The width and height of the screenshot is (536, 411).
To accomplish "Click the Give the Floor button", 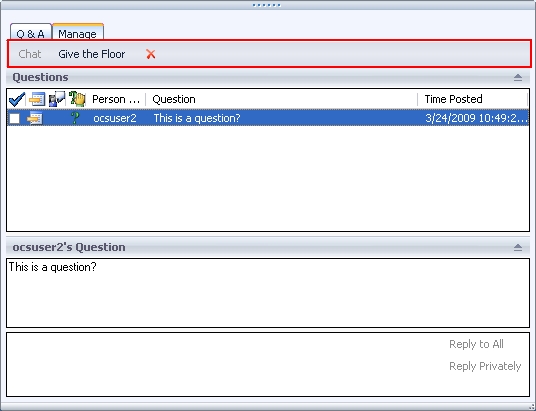I will [x=92, y=54].
